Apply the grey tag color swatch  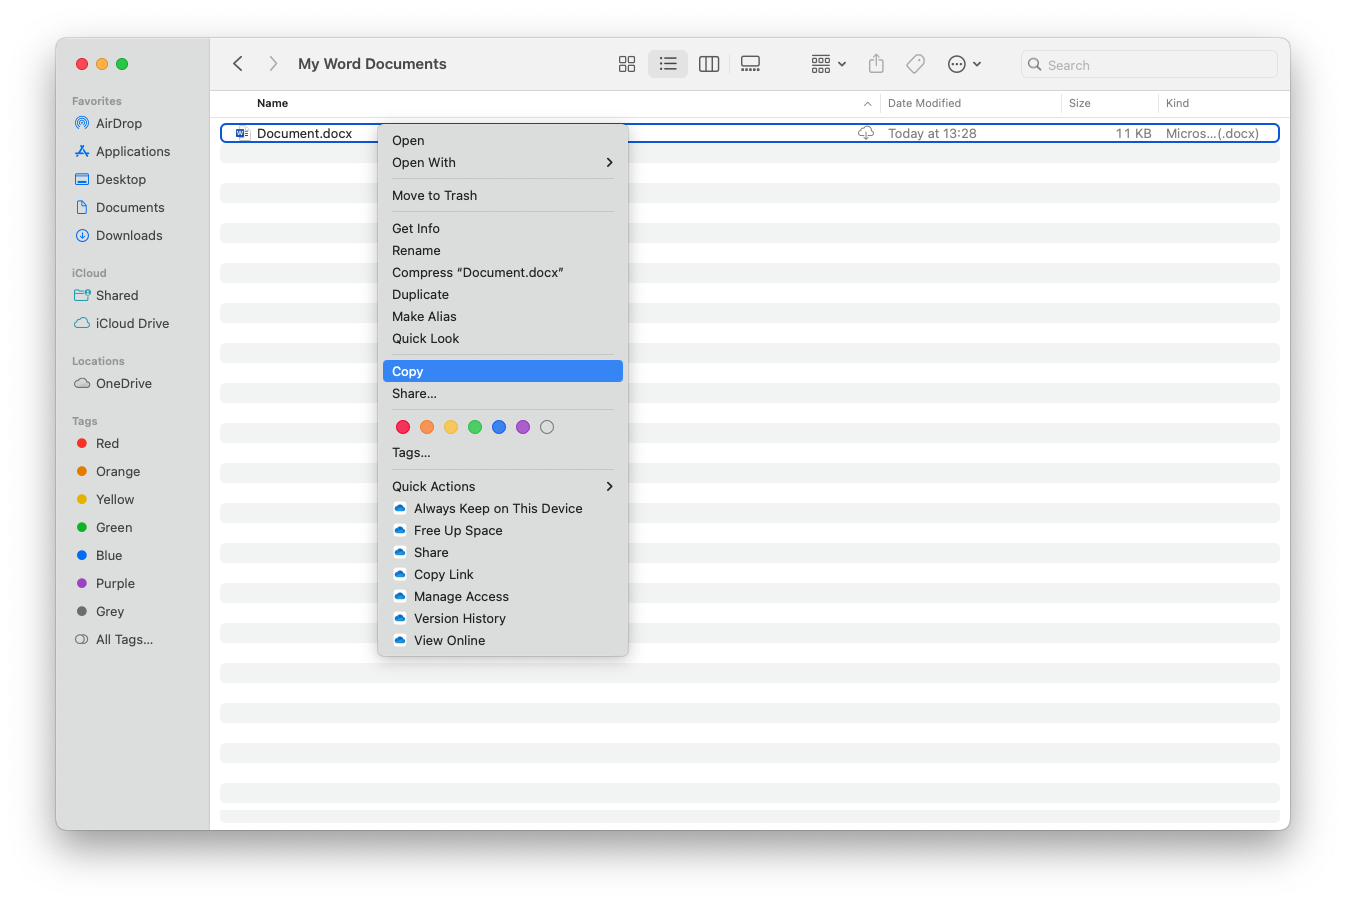tap(547, 427)
